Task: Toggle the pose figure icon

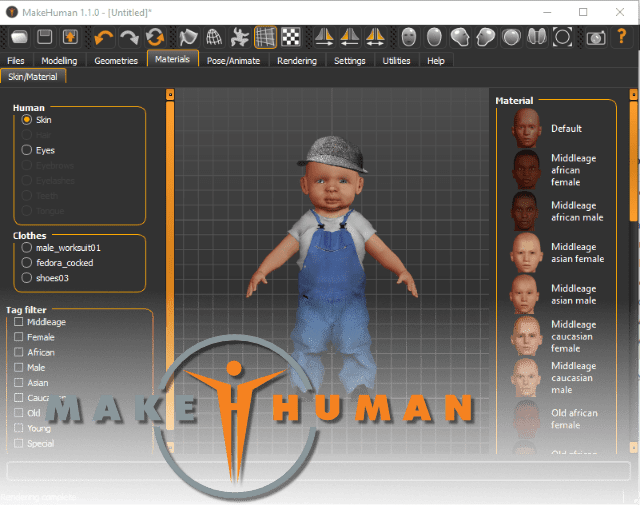Action: click(240, 38)
